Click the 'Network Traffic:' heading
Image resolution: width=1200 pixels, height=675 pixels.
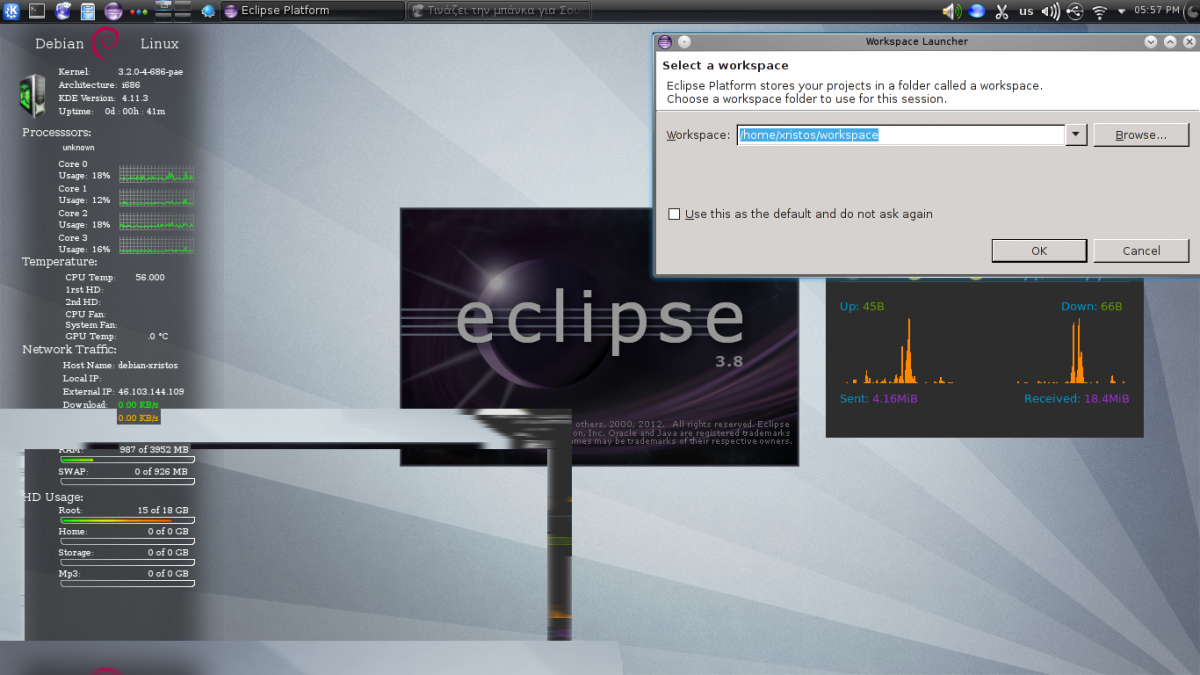(70, 350)
